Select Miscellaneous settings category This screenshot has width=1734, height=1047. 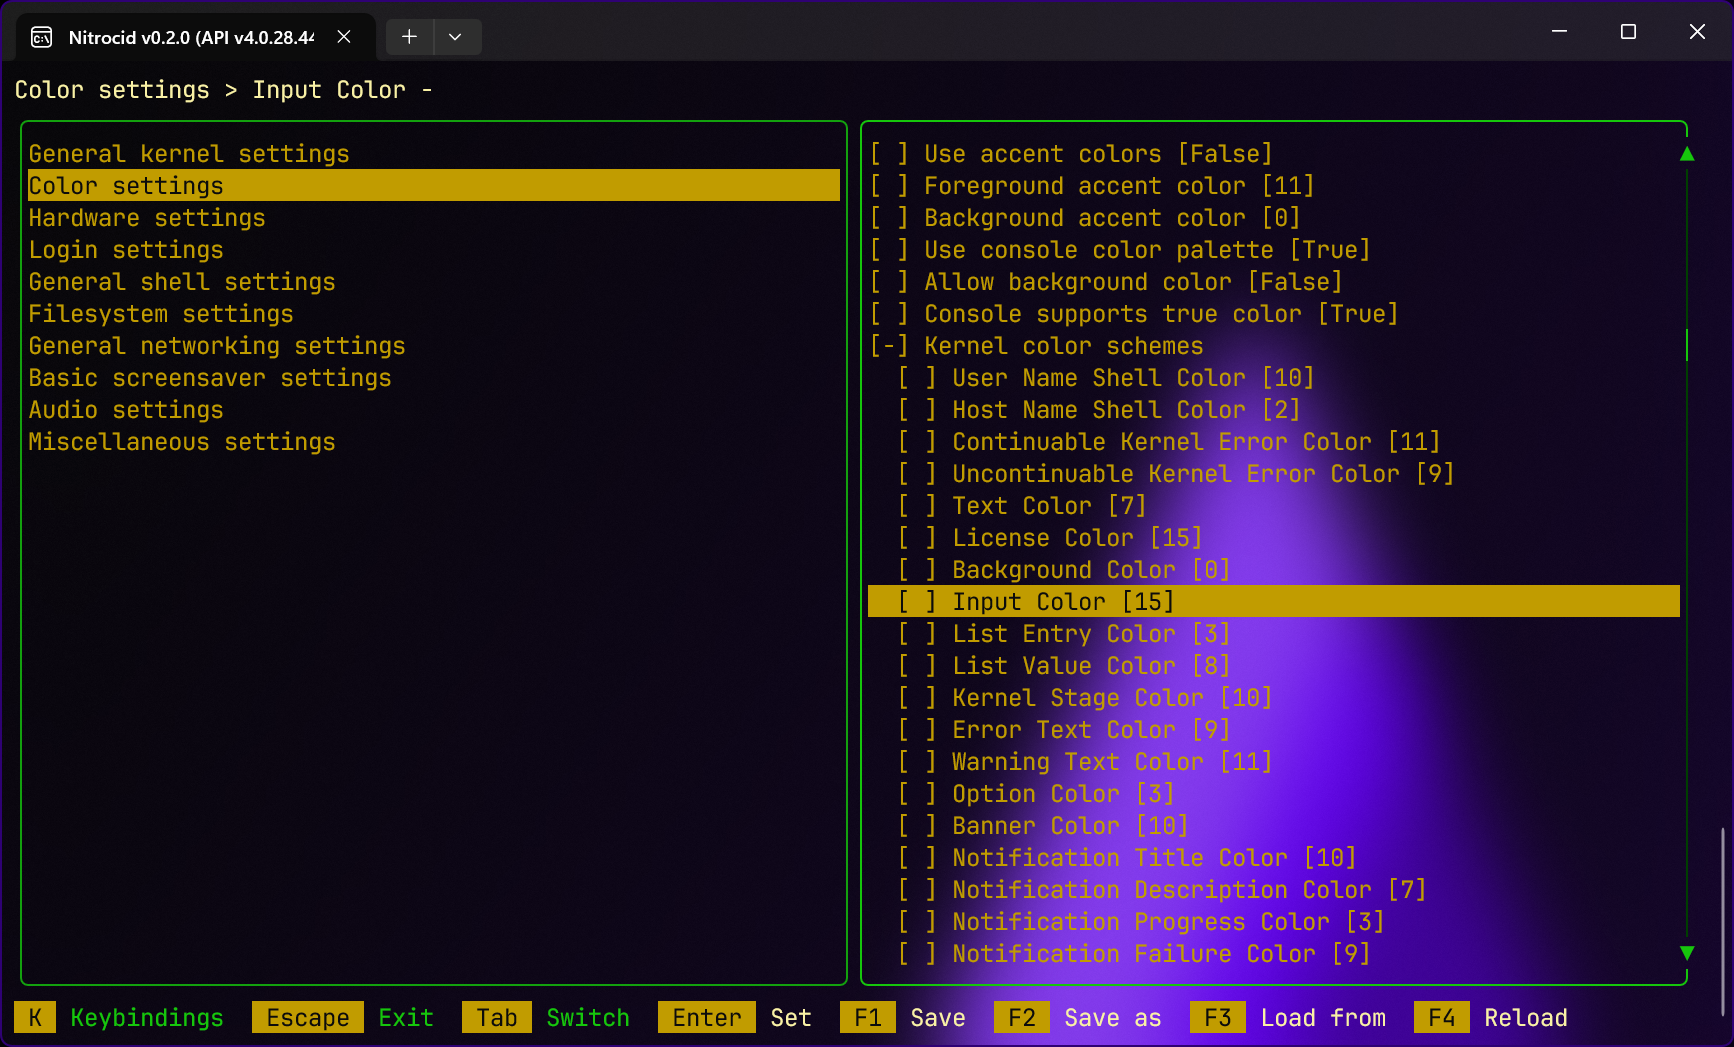tap(182, 442)
